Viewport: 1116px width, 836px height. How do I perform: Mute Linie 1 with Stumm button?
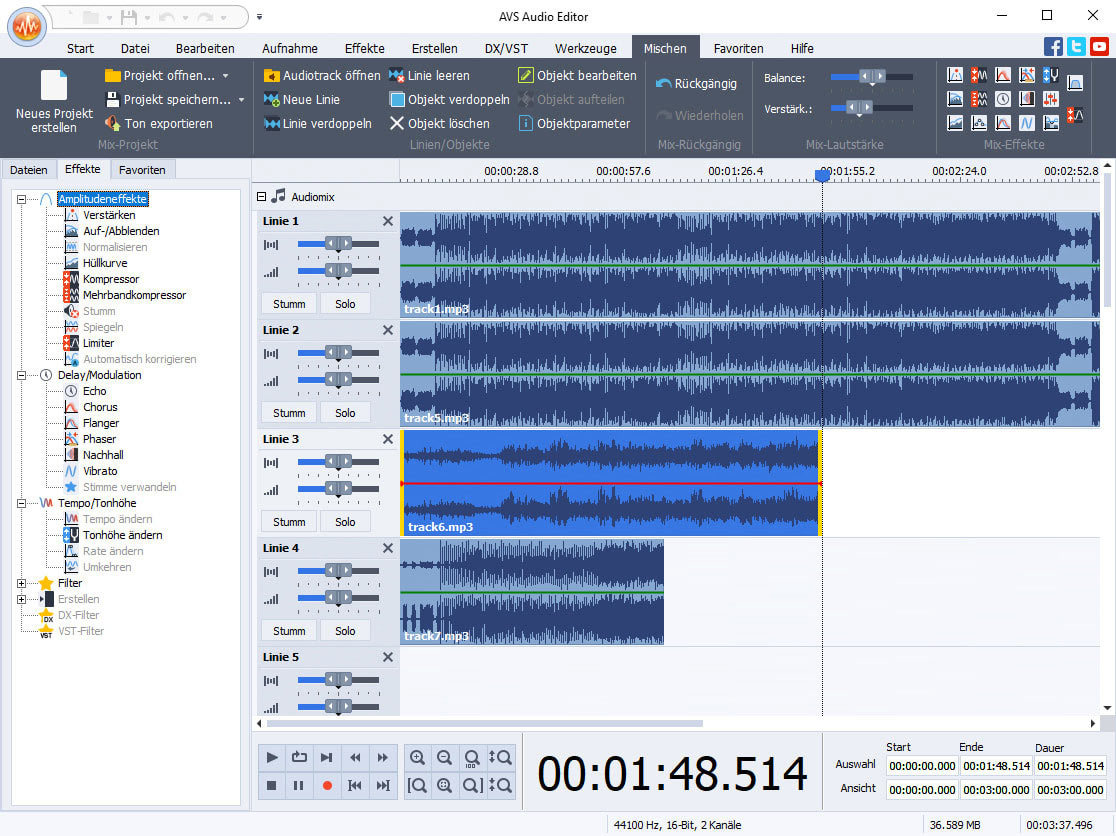(289, 304)
